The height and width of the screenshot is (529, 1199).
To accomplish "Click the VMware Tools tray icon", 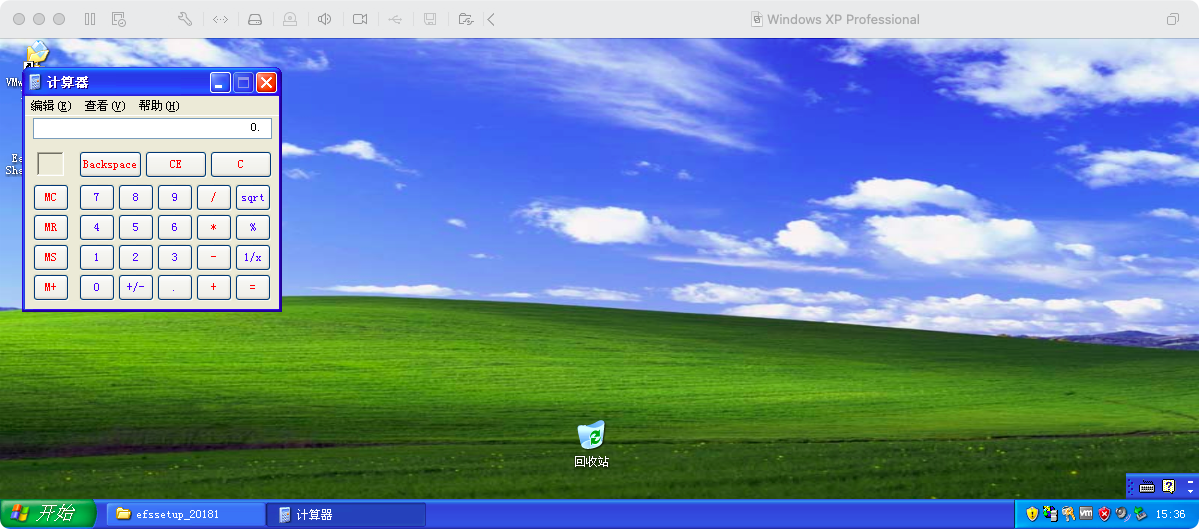I will click(x=1086, y=514).
